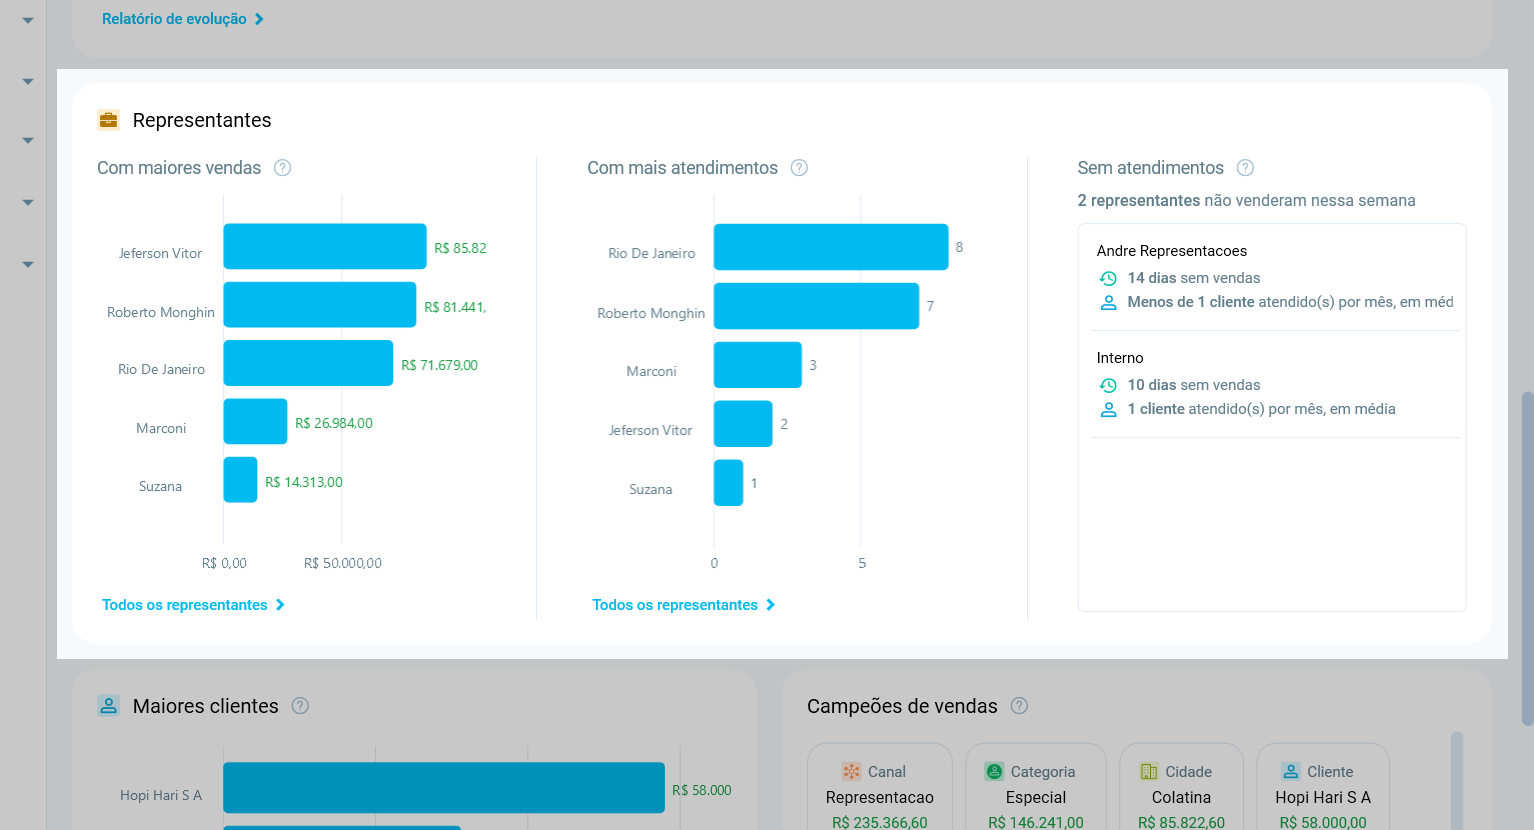Click chevron after Todos os representantes under mais atendimentos

coord(770,605)
